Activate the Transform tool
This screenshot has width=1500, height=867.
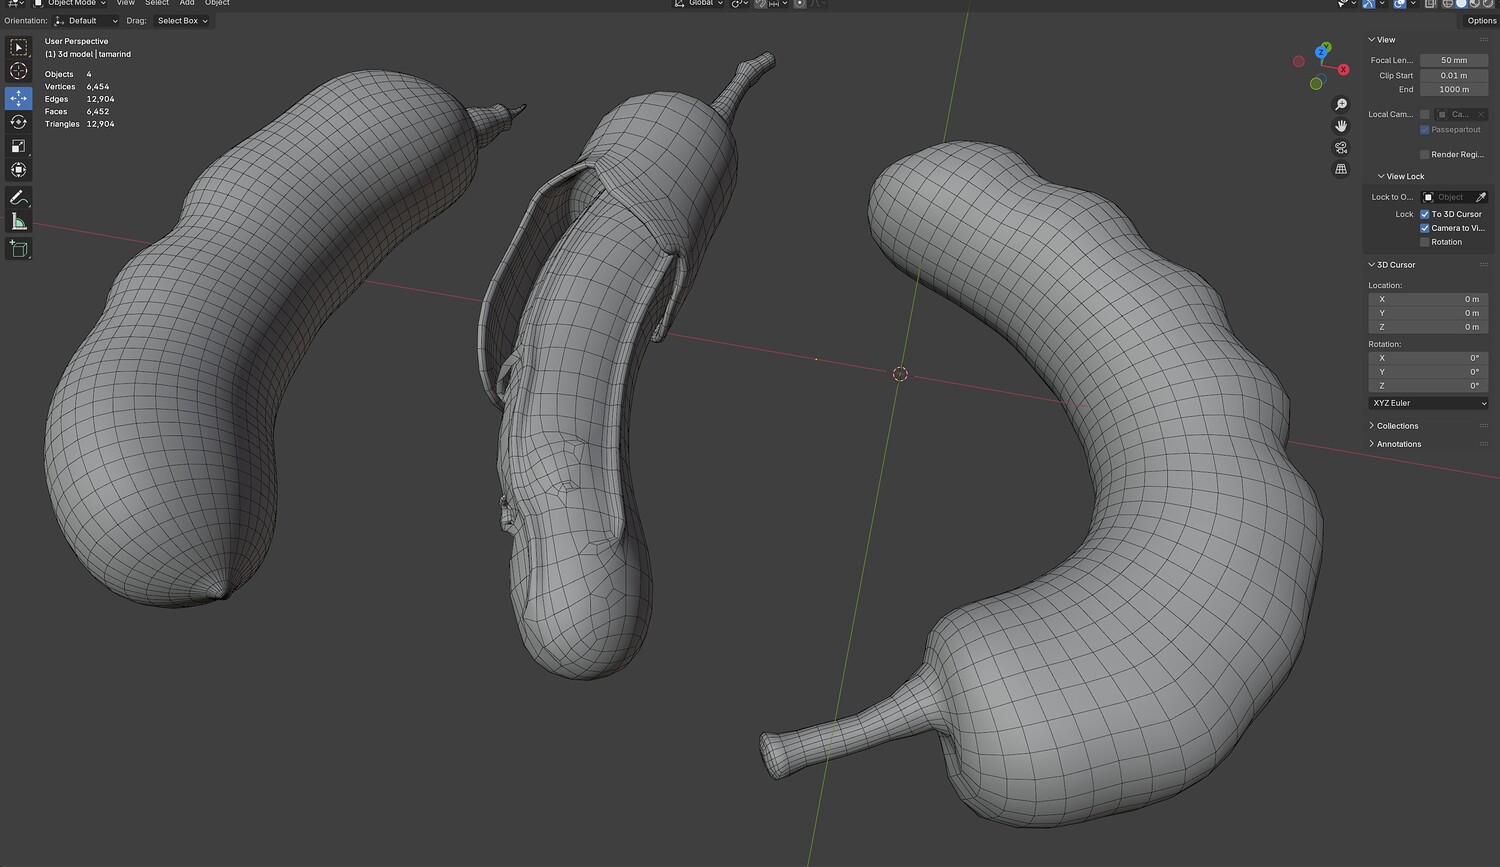coord(18,170)
